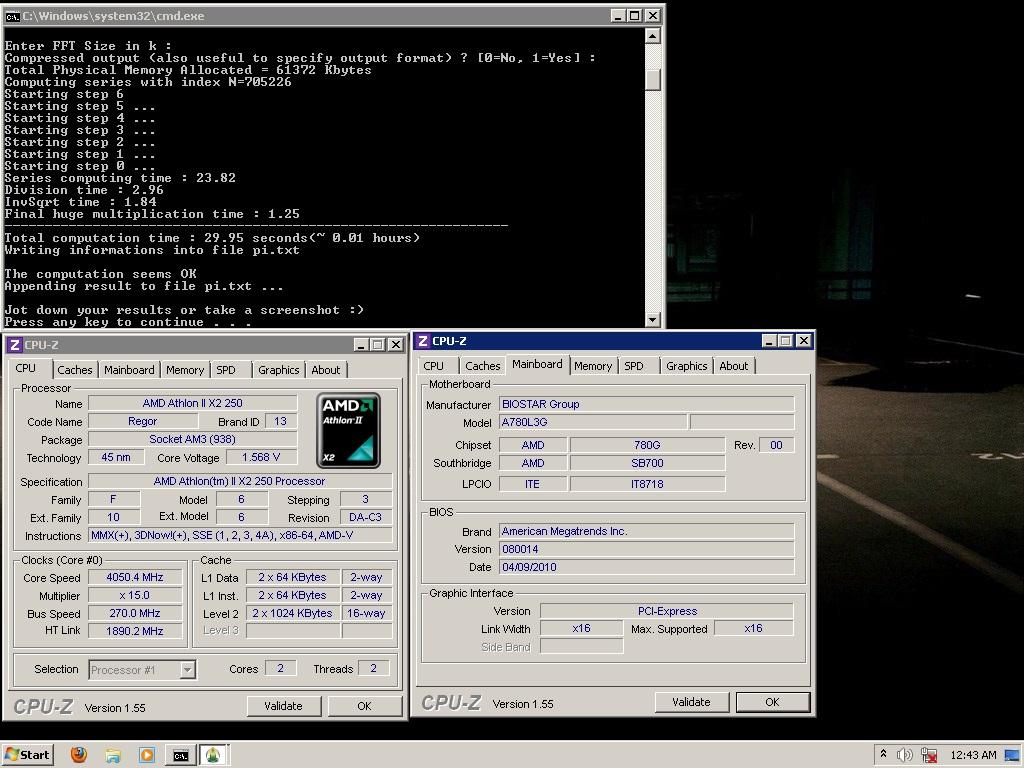Click the A780L3G model field
Viewport: 1024px width, 768px height.
click(593, 422)
